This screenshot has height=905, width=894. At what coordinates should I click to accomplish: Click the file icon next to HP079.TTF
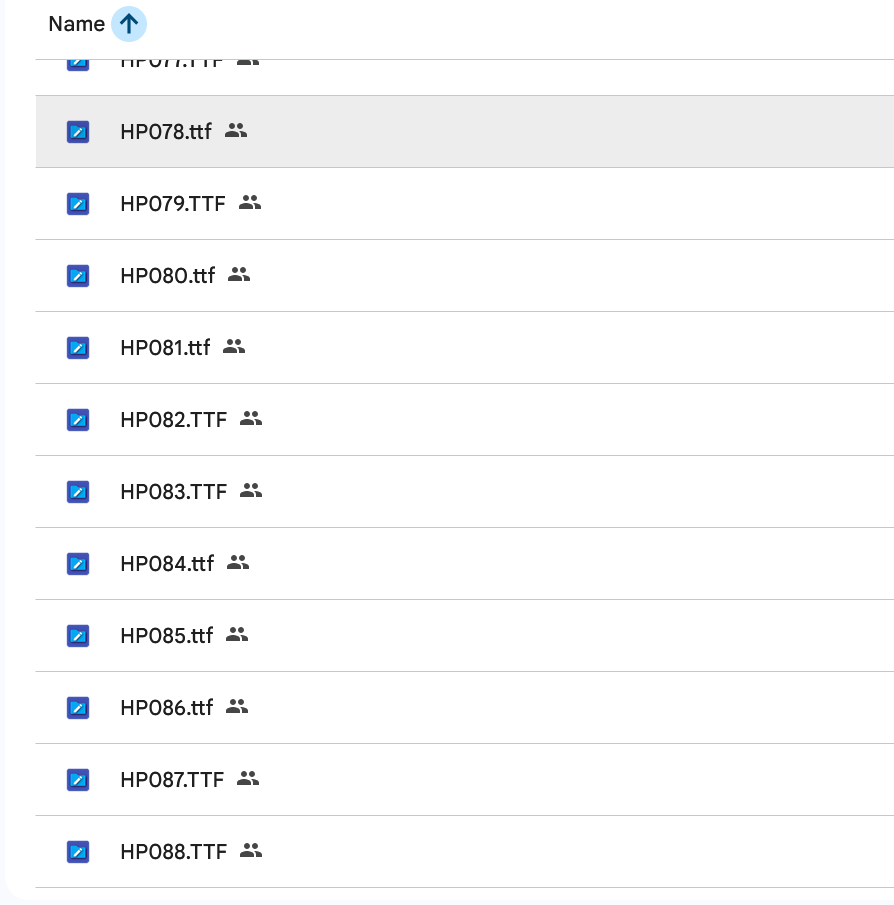78,203
